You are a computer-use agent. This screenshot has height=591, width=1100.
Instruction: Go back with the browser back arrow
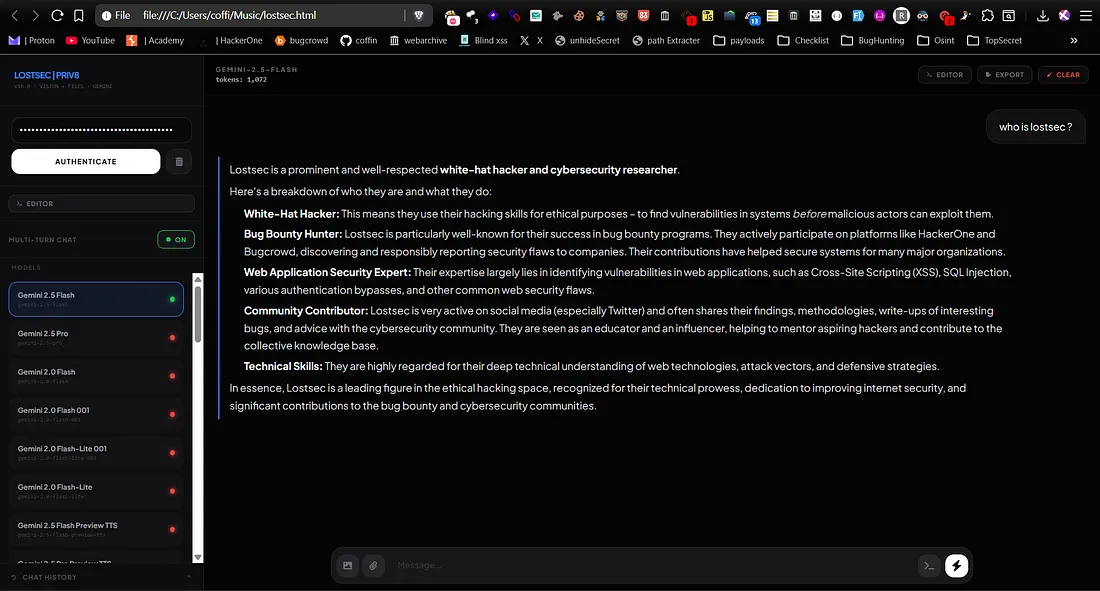[15, 15]
